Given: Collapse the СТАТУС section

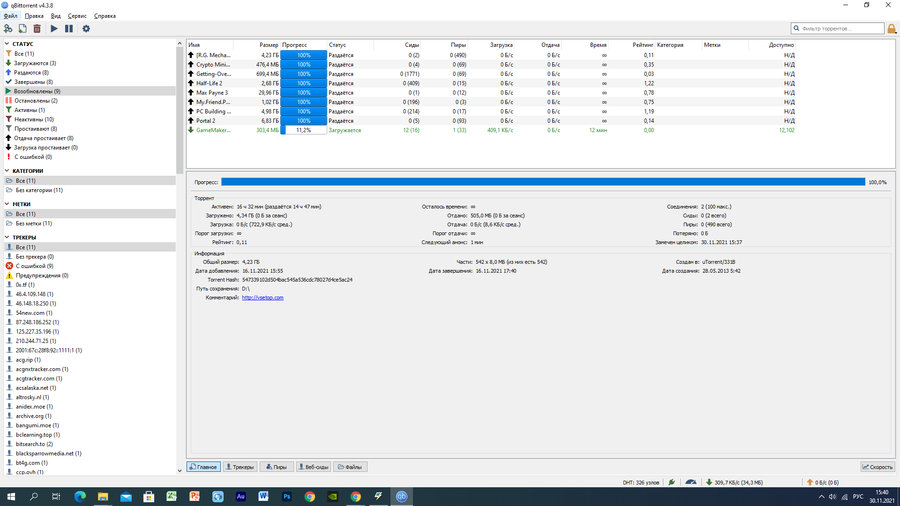Looking at the screenshot, I should coord(7,44).
